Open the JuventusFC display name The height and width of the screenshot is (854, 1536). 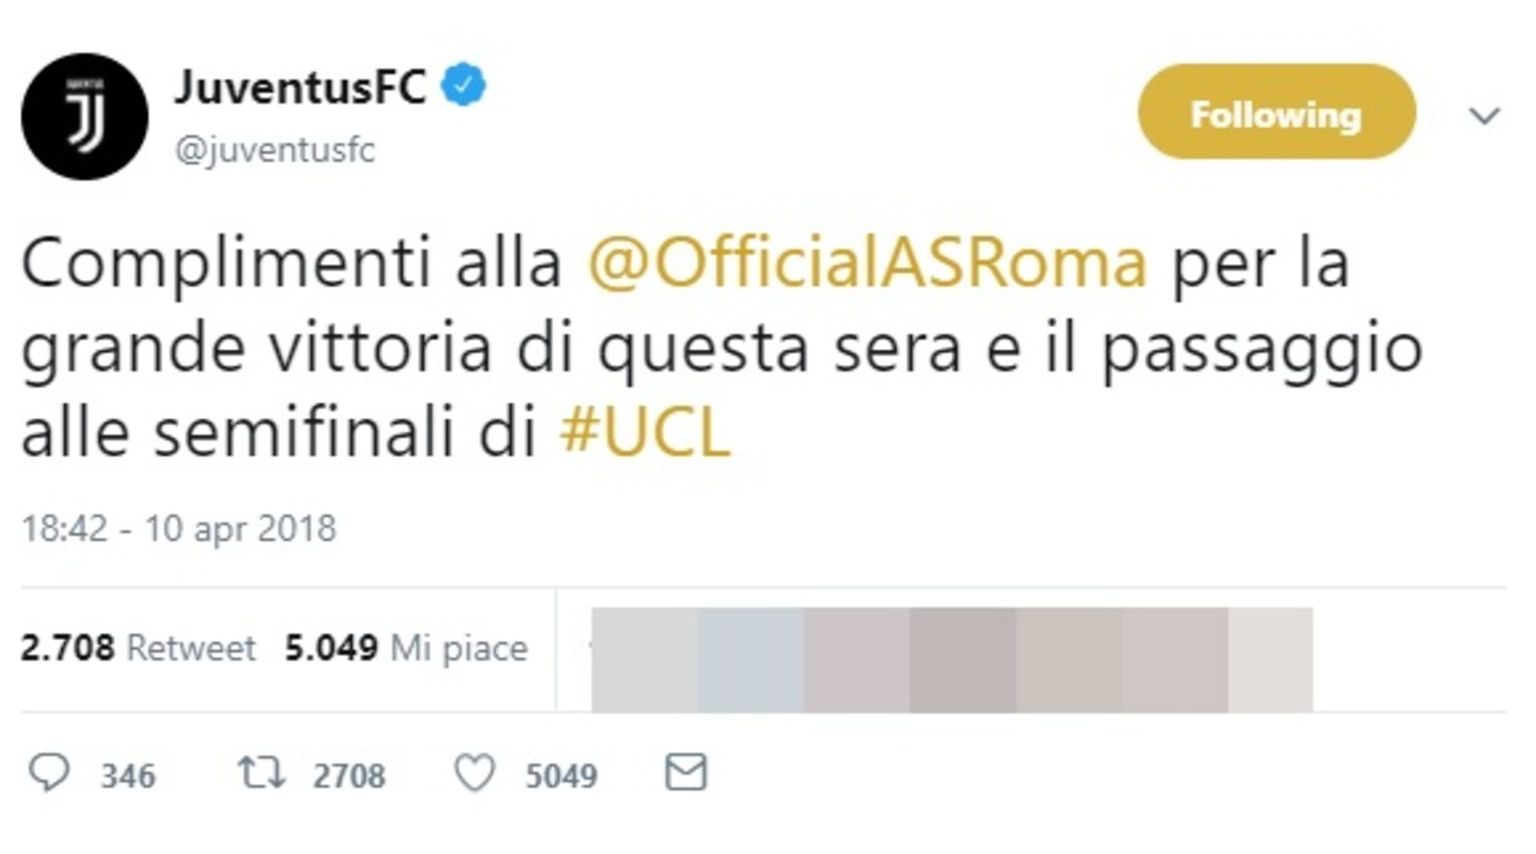pos(301,87)
